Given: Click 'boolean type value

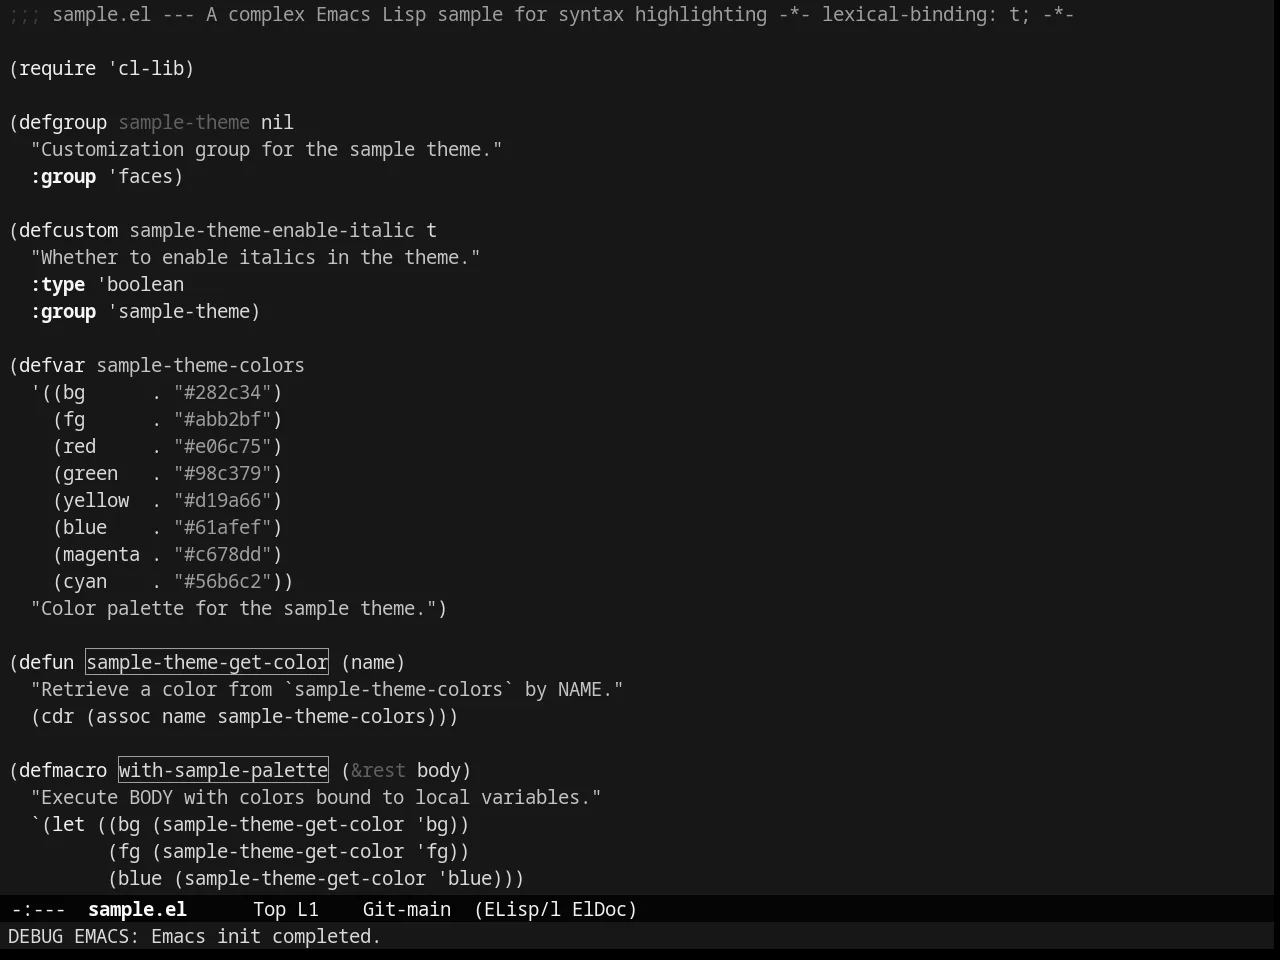Looking at the screenshot, I should click(x=140, y=284).
